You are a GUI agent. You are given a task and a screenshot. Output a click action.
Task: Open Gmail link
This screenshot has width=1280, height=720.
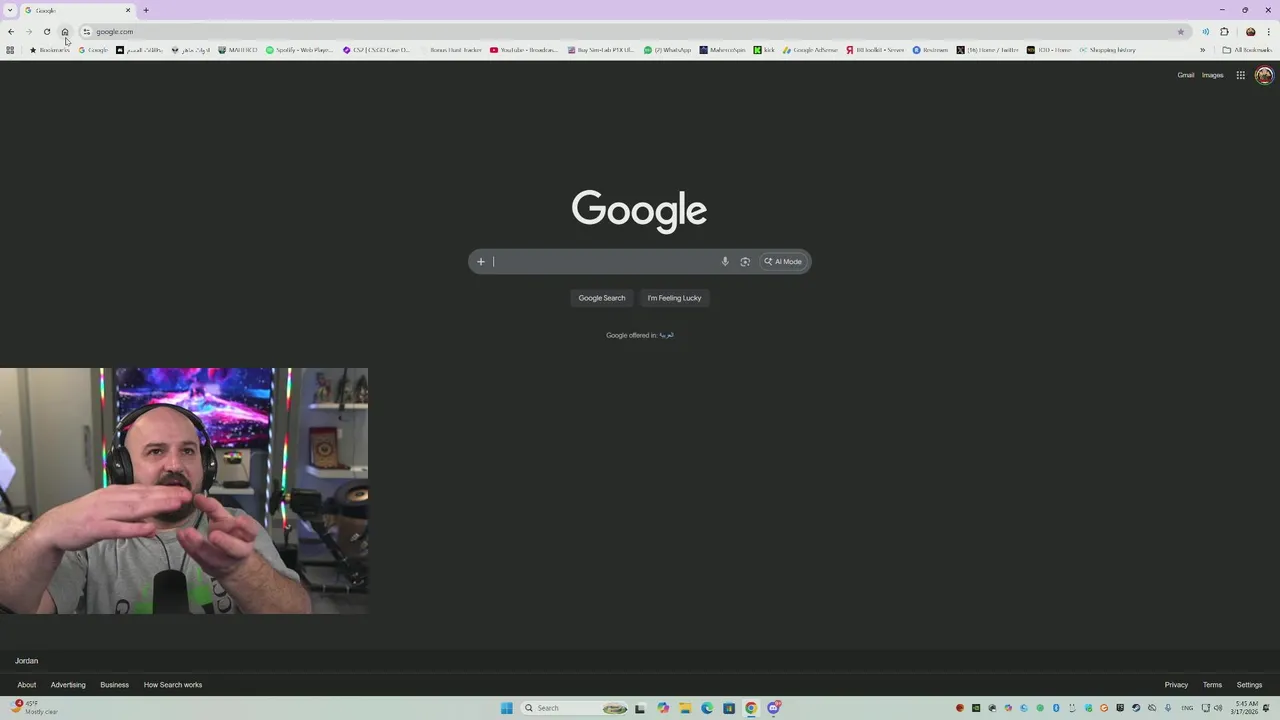pyautogui.click(x=1185, y=75)
